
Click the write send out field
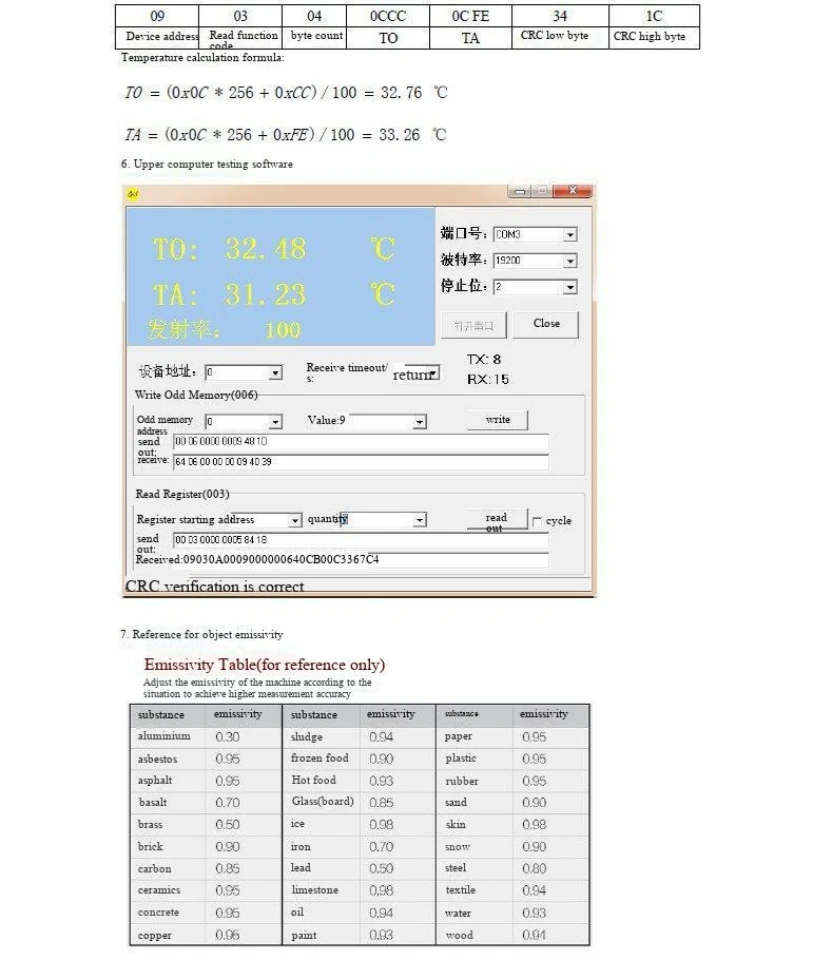point(361,441)
